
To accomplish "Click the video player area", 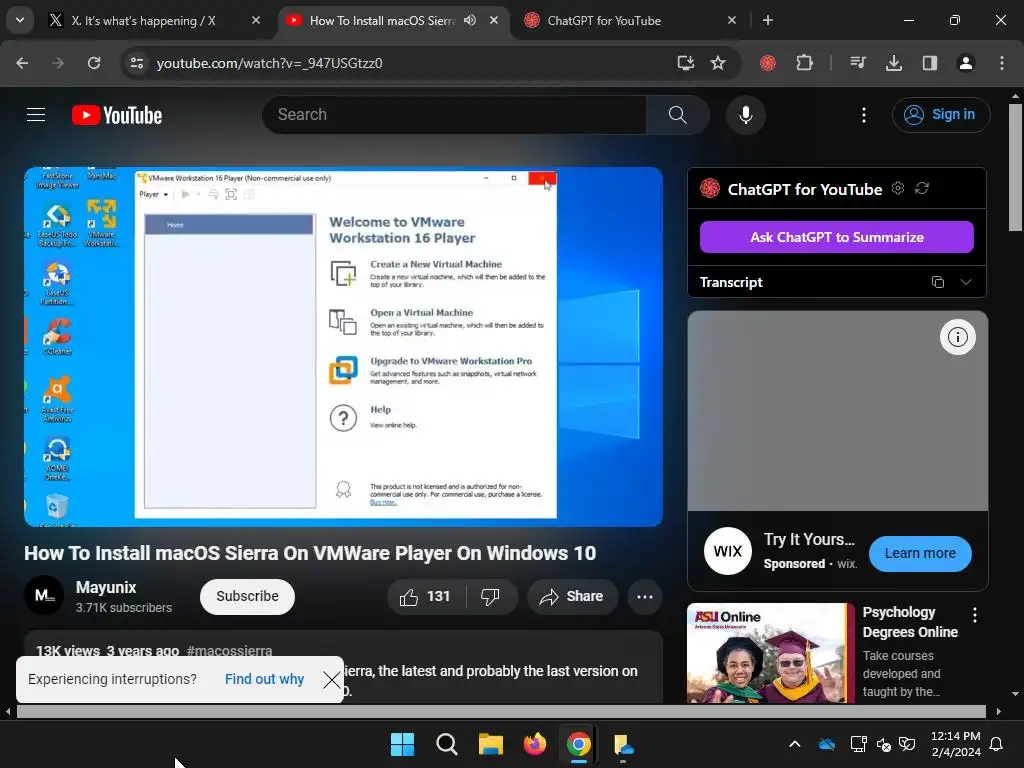I will [x=344, y=347].
